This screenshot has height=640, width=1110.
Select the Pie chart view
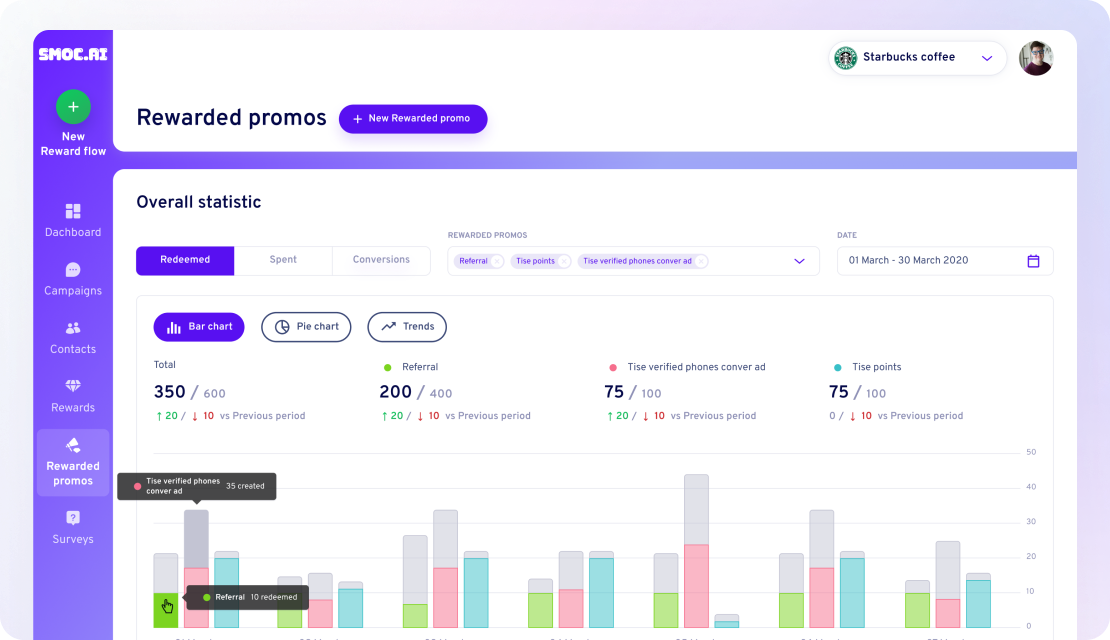(307, 327)
